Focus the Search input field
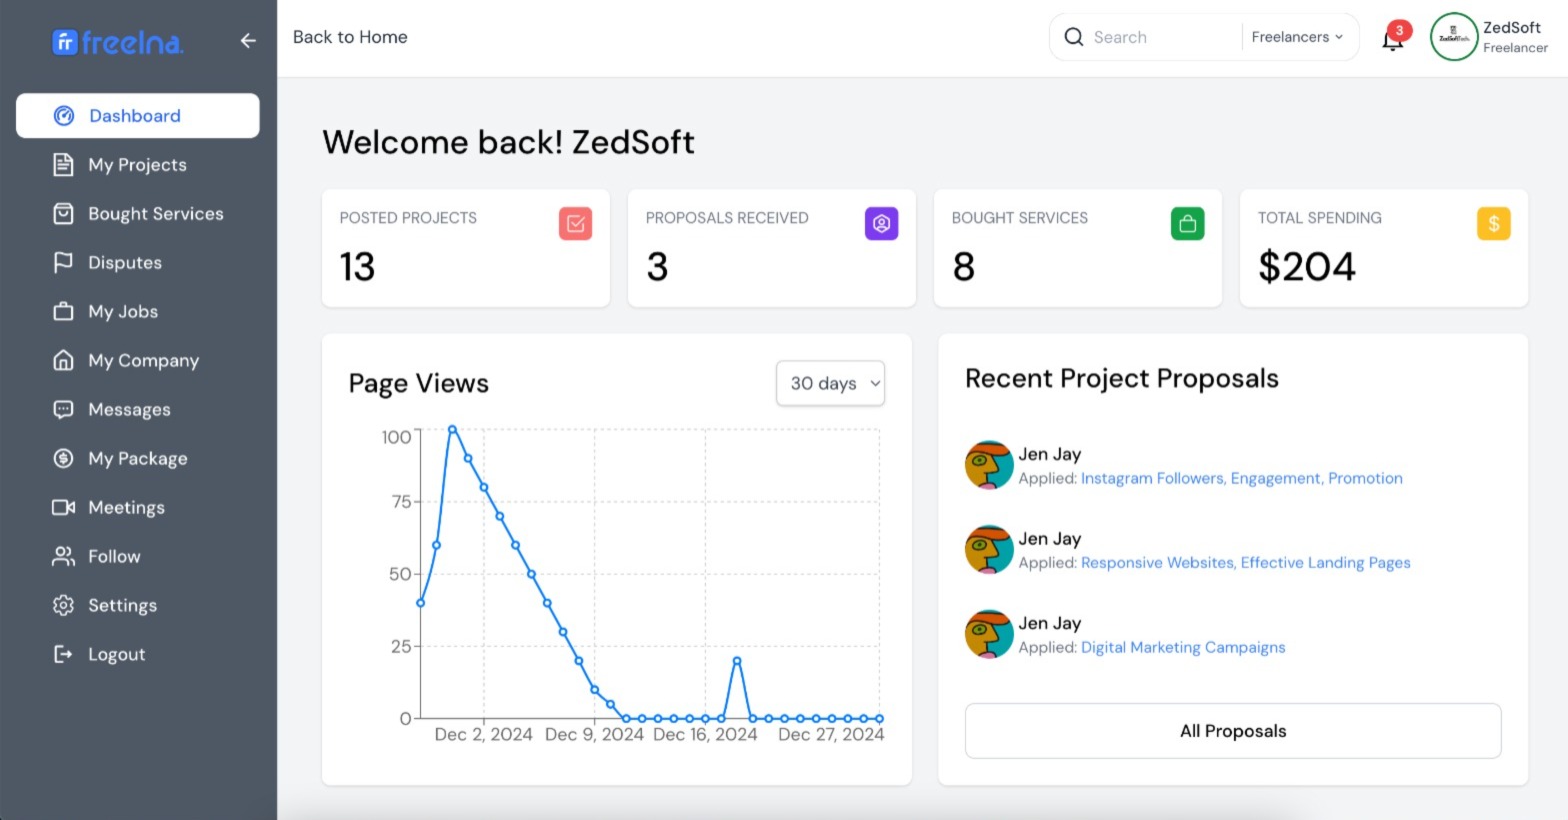The width and height of the screenshot is (1568, 820). (x=1162, y=37)
